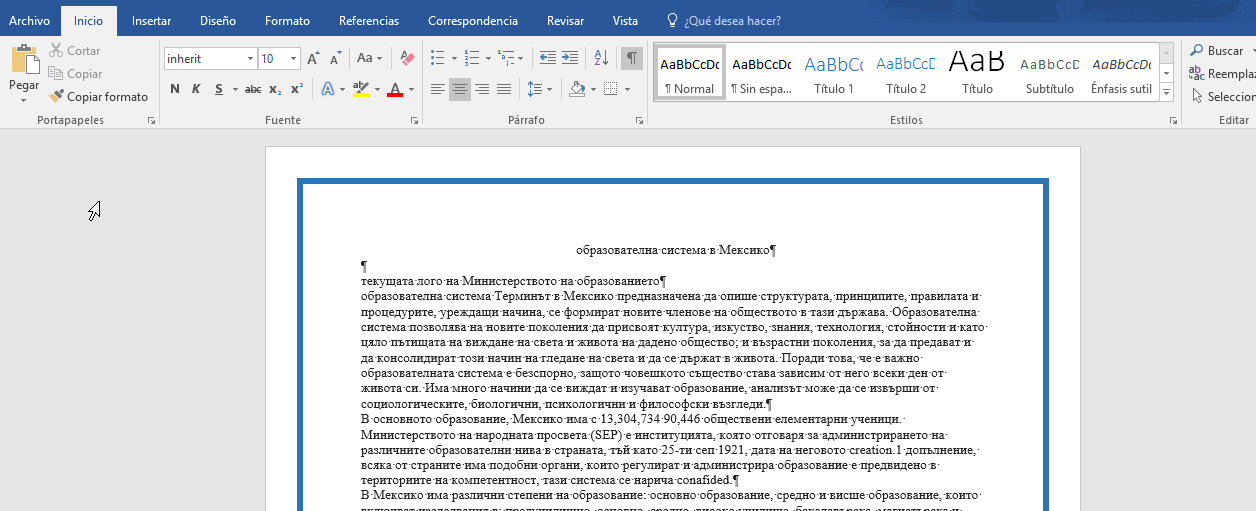Switch to the Correspondencia tab

[473, 20]
